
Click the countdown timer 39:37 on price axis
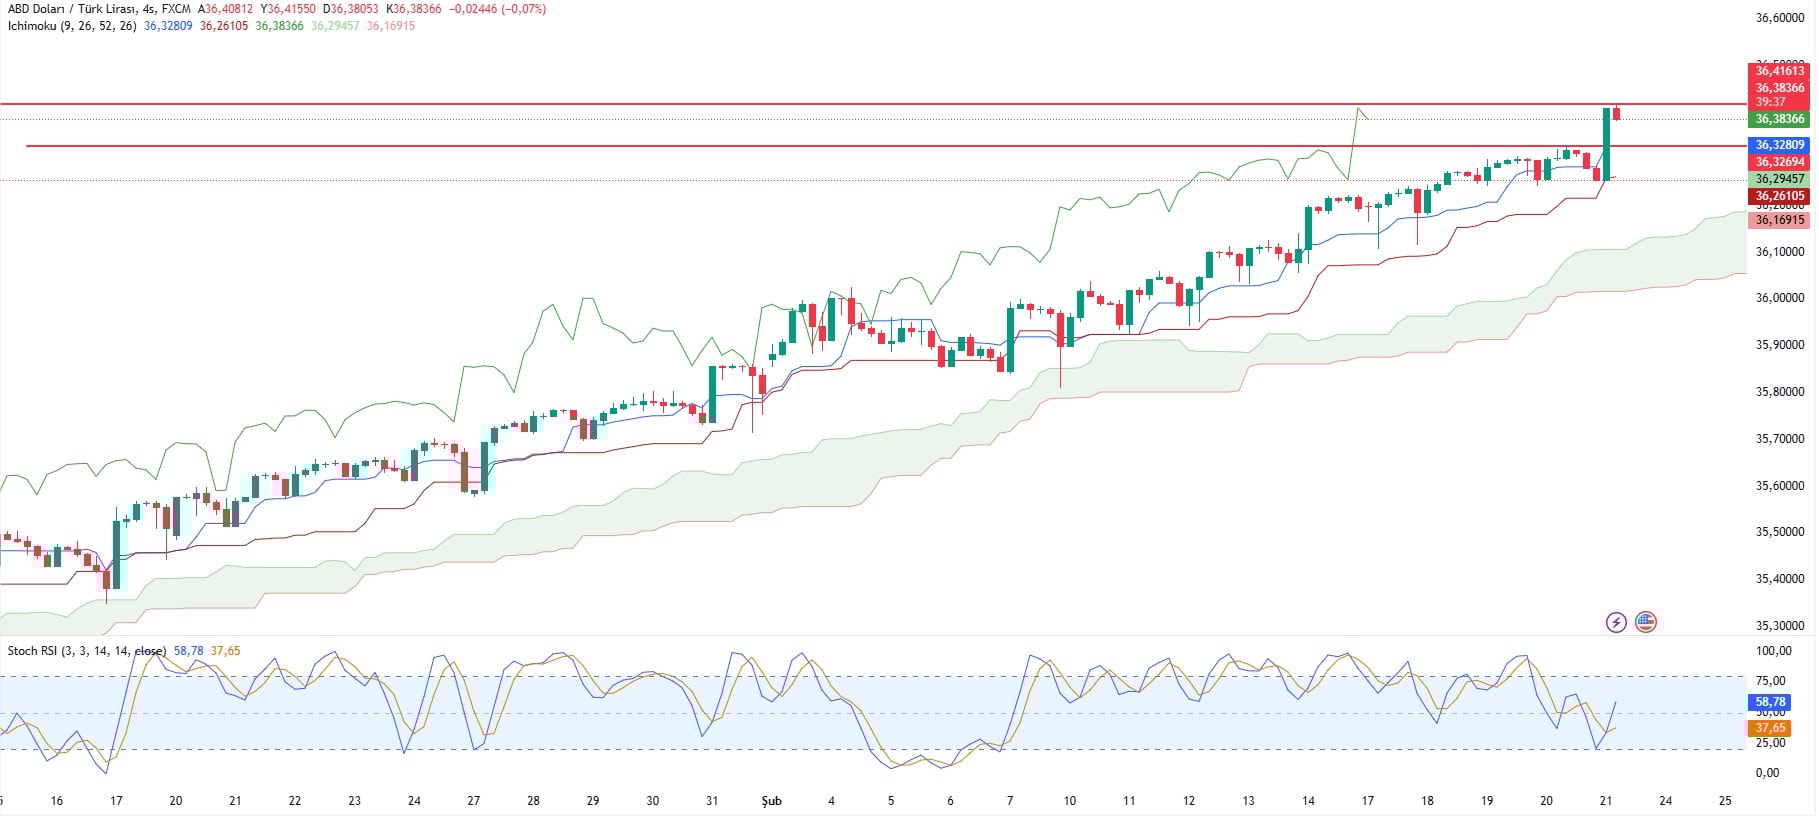coord(1770,102)
